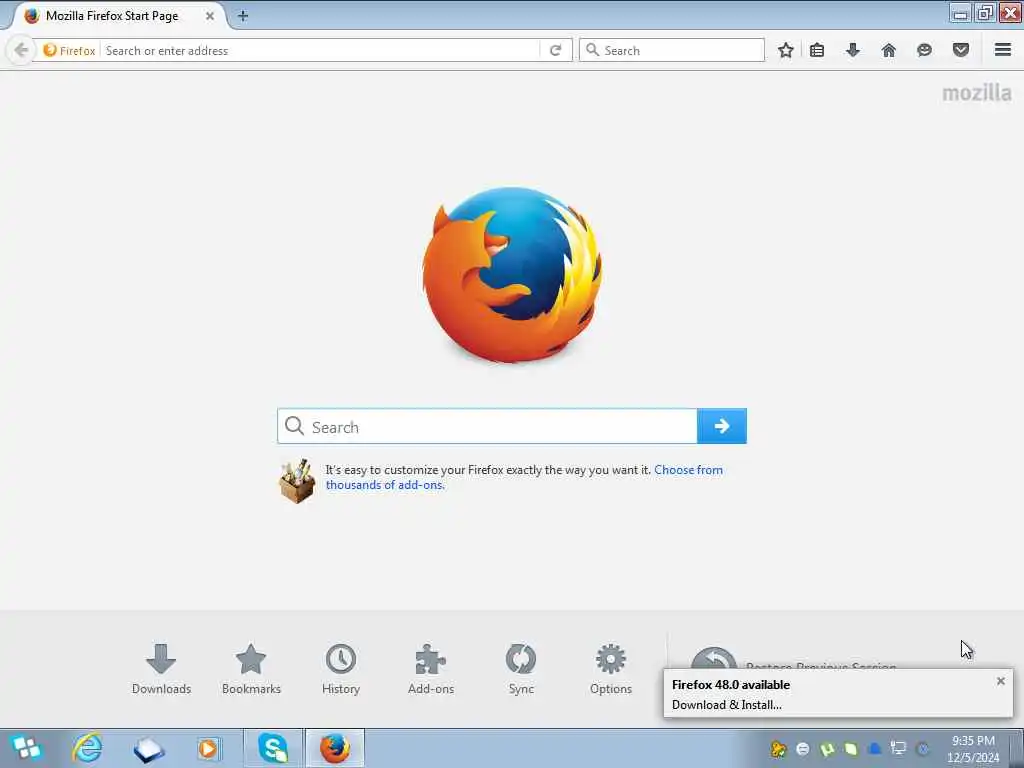The width and height of the screenshot is (1024, 768).
Task: Open Add-ons shortcut on the start page
Action: point(430,669)
